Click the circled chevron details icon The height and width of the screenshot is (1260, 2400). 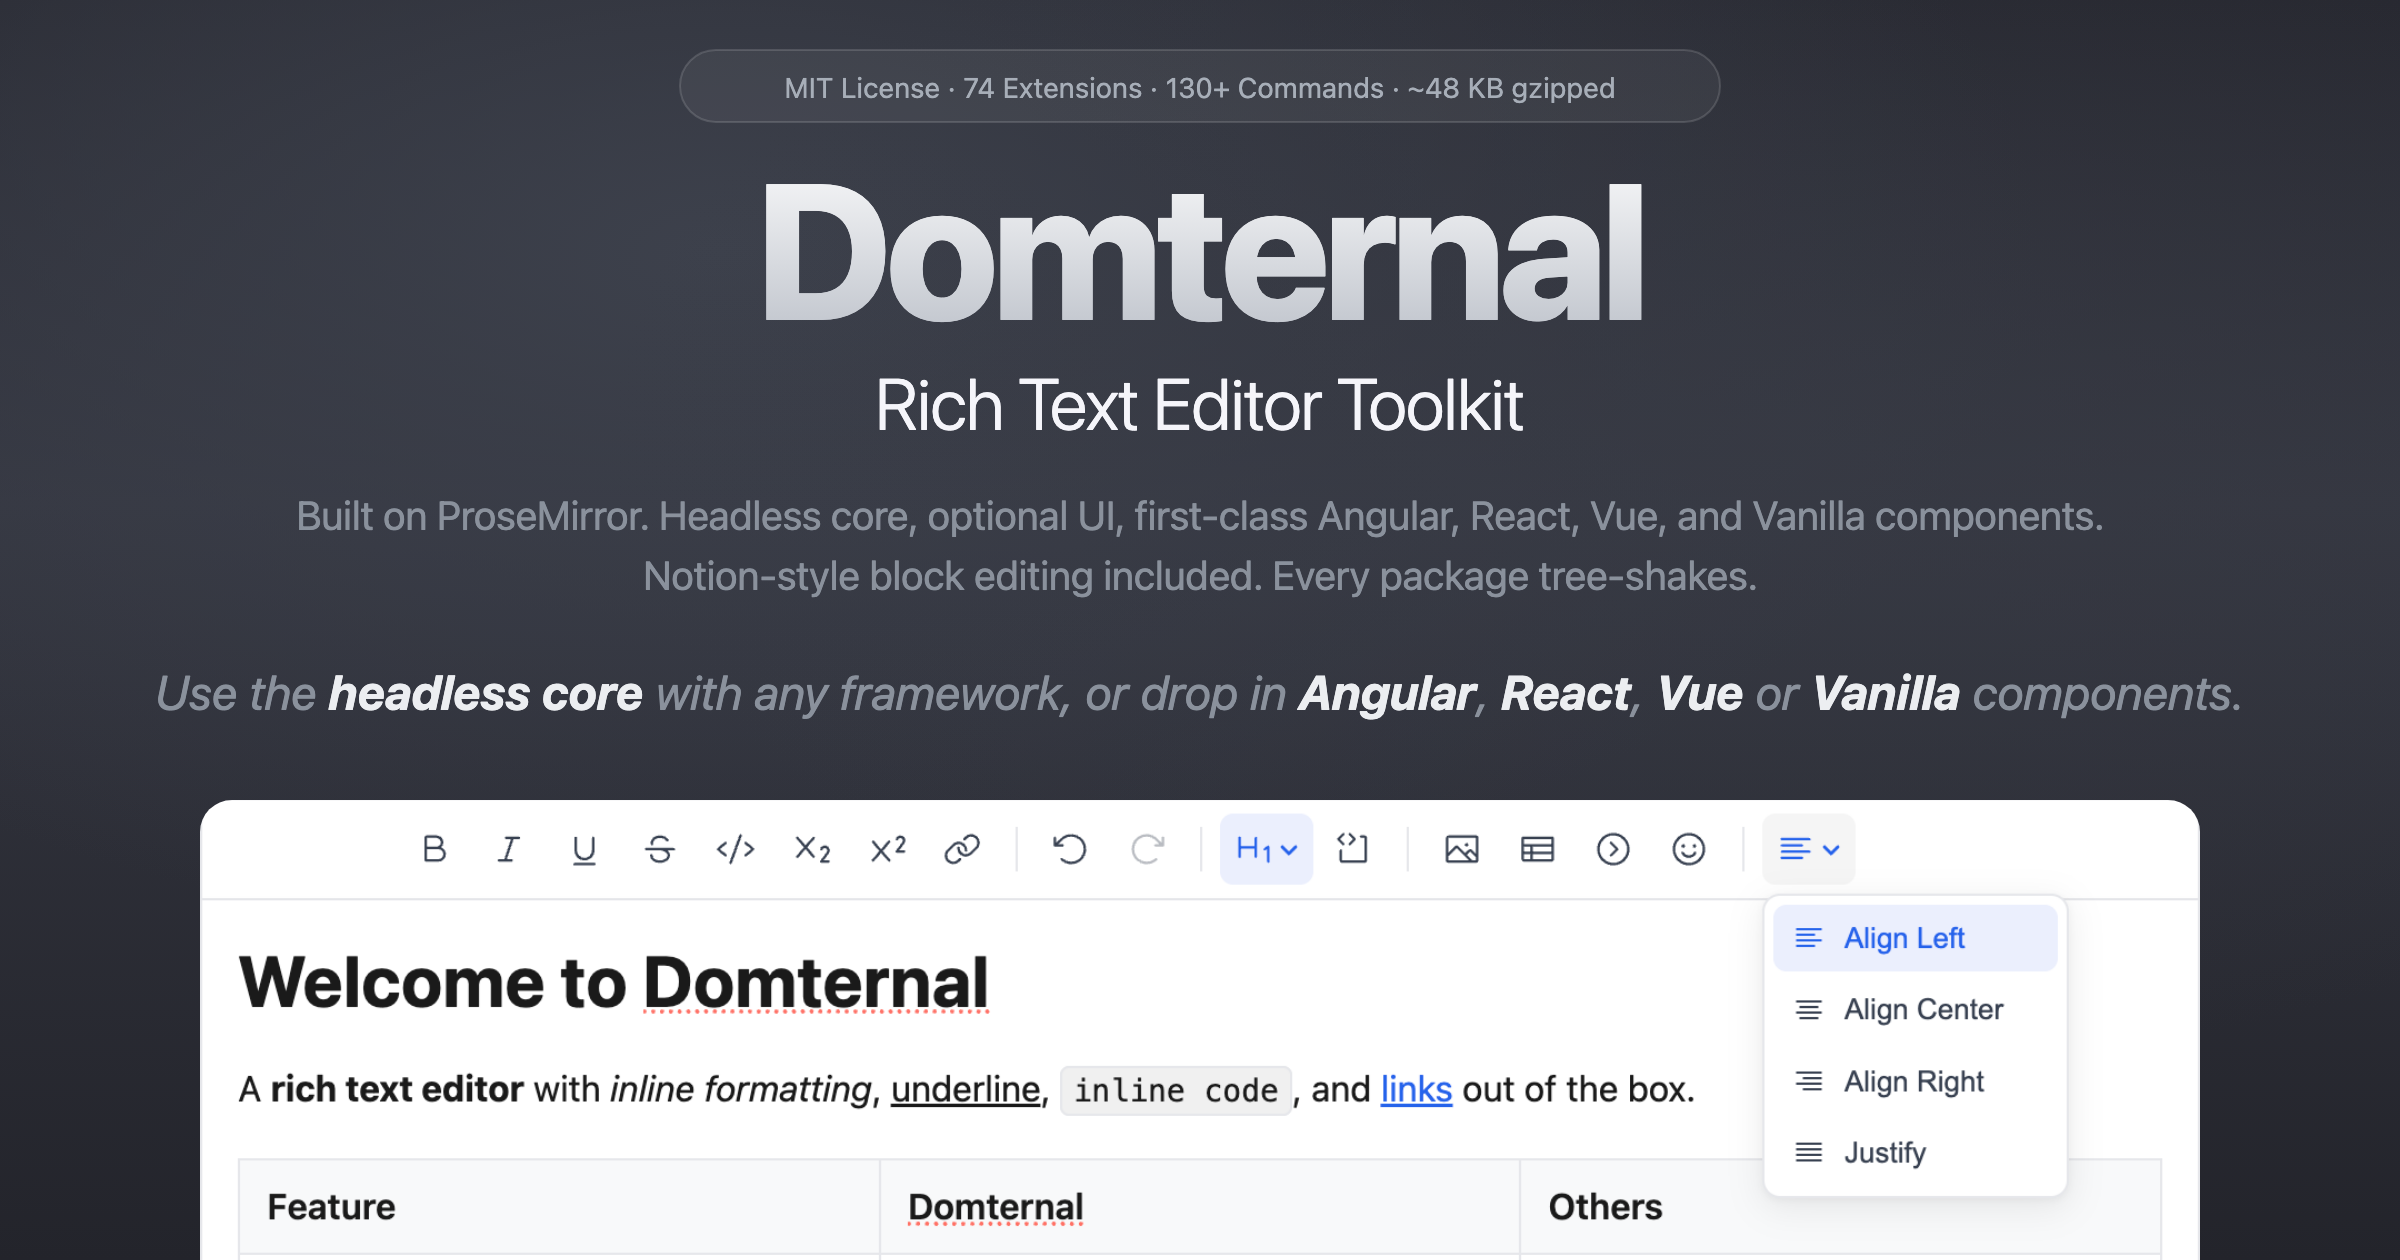pyautogui.click(x=1613, y=849)
